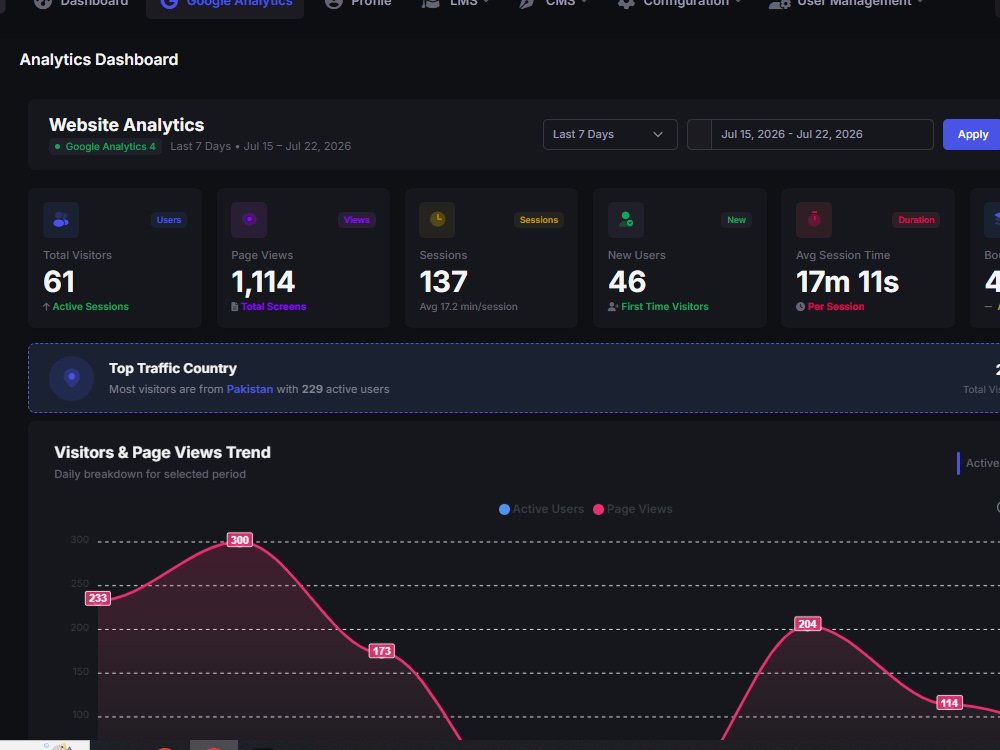The width and height of the screenshot is (1000, 750).
Task: Click the 150 y-axis label
Action: click(80, 672)
